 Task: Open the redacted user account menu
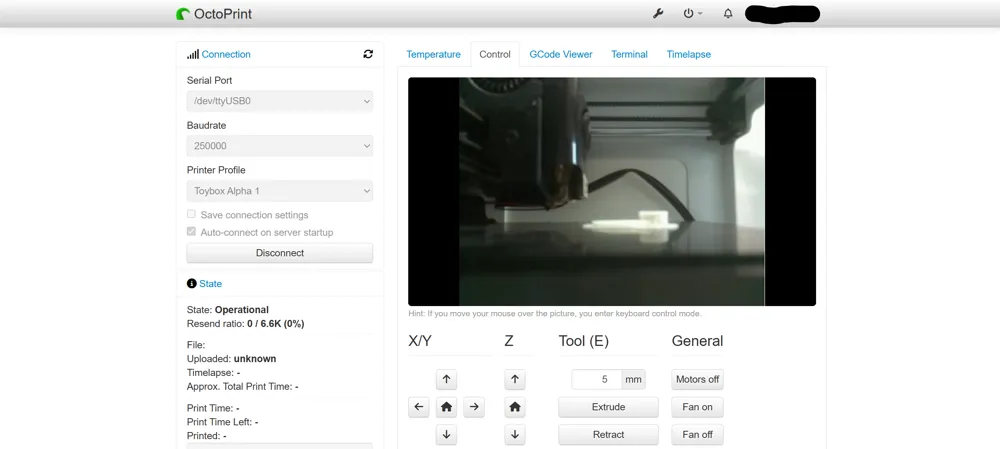(x=783, y=13)
